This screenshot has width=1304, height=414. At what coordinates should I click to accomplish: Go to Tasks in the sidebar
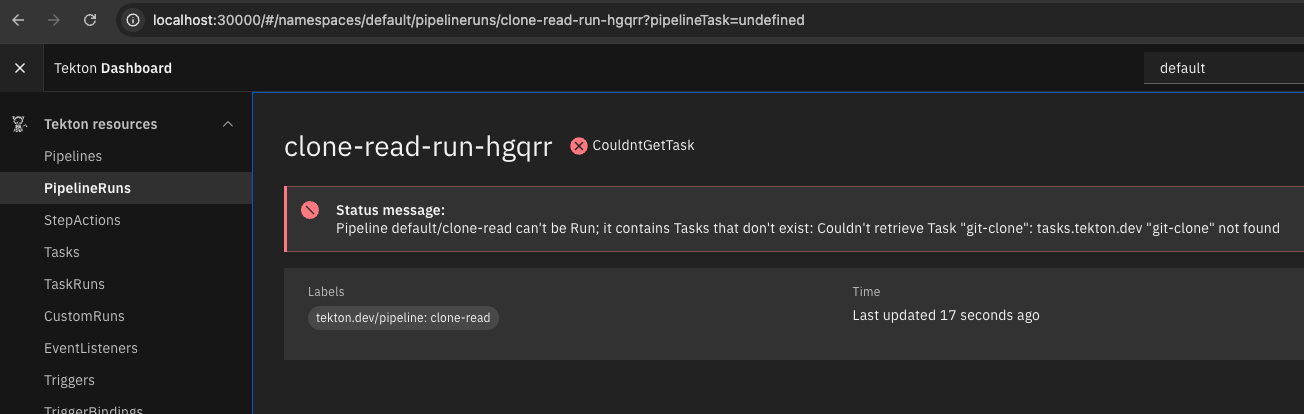point(62,252)
